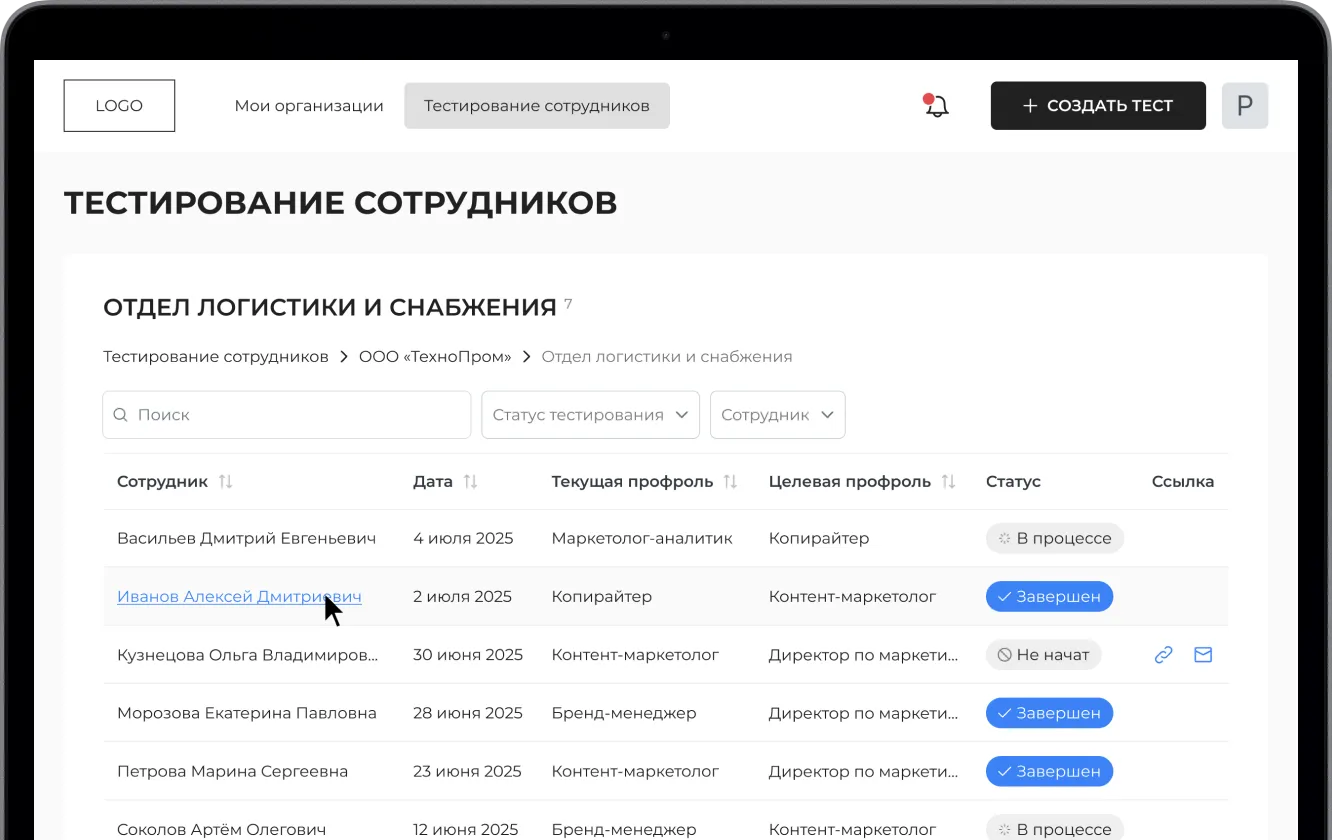Sort by Сотрудник column arrows
The image size is (1332, 840).
pyautogui.click(x=226, y=482)
